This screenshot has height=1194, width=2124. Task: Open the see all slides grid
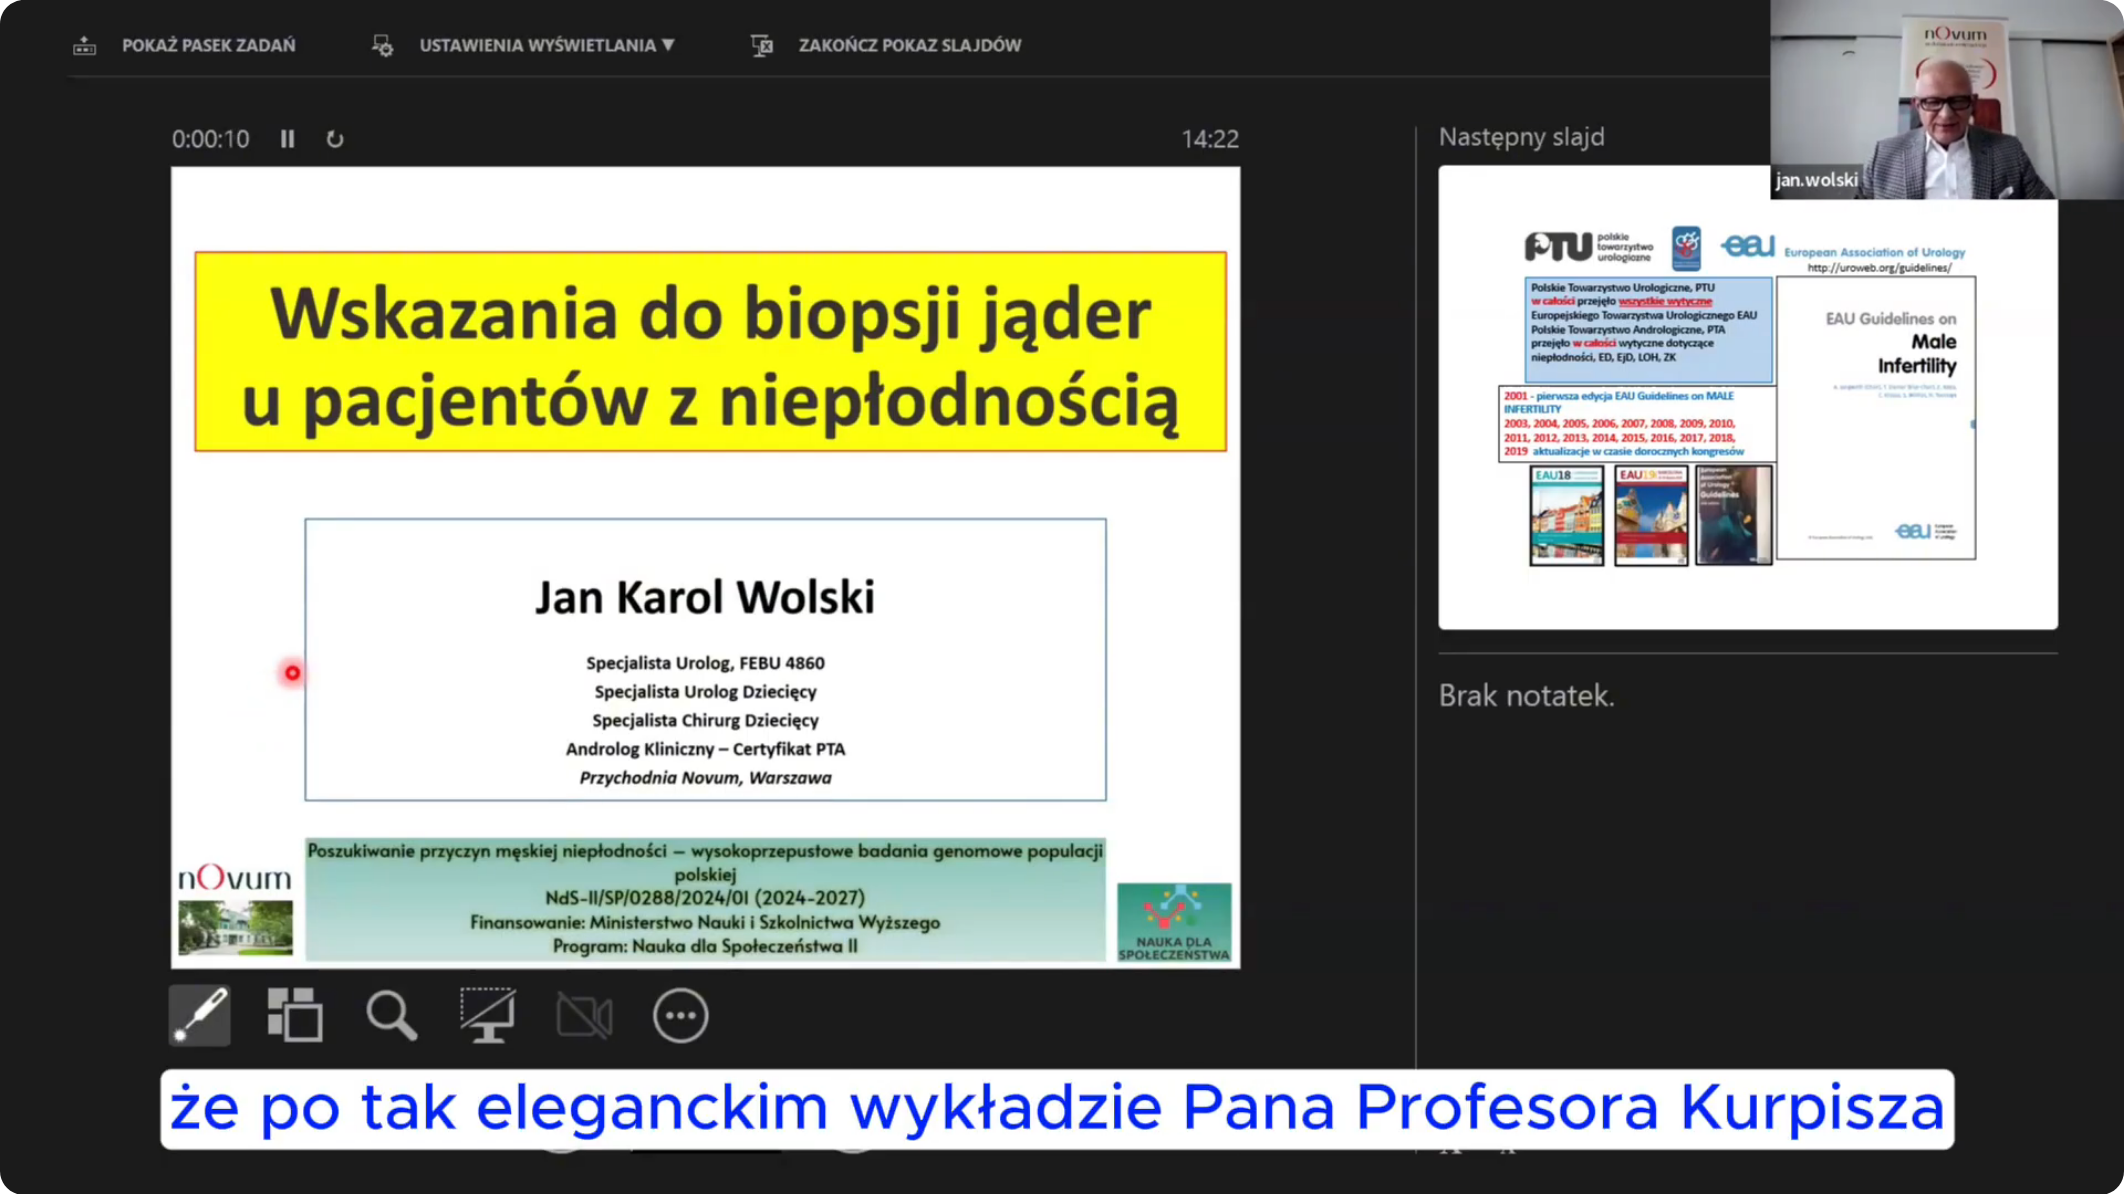coord(295,1016)
